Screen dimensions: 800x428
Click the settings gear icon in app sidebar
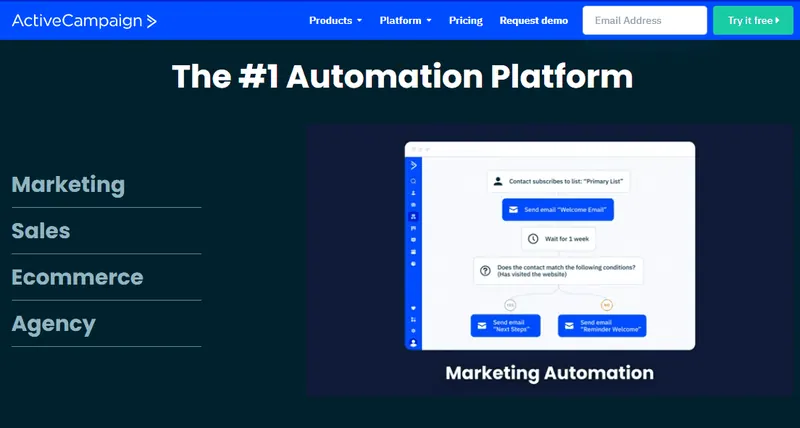click(413, 331)
